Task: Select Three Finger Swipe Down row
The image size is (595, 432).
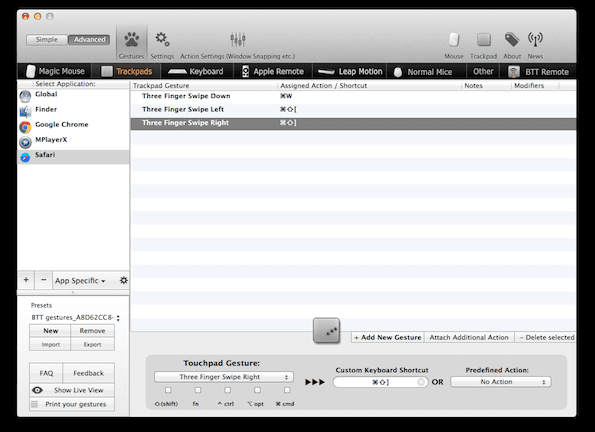Action: (353, 96)
